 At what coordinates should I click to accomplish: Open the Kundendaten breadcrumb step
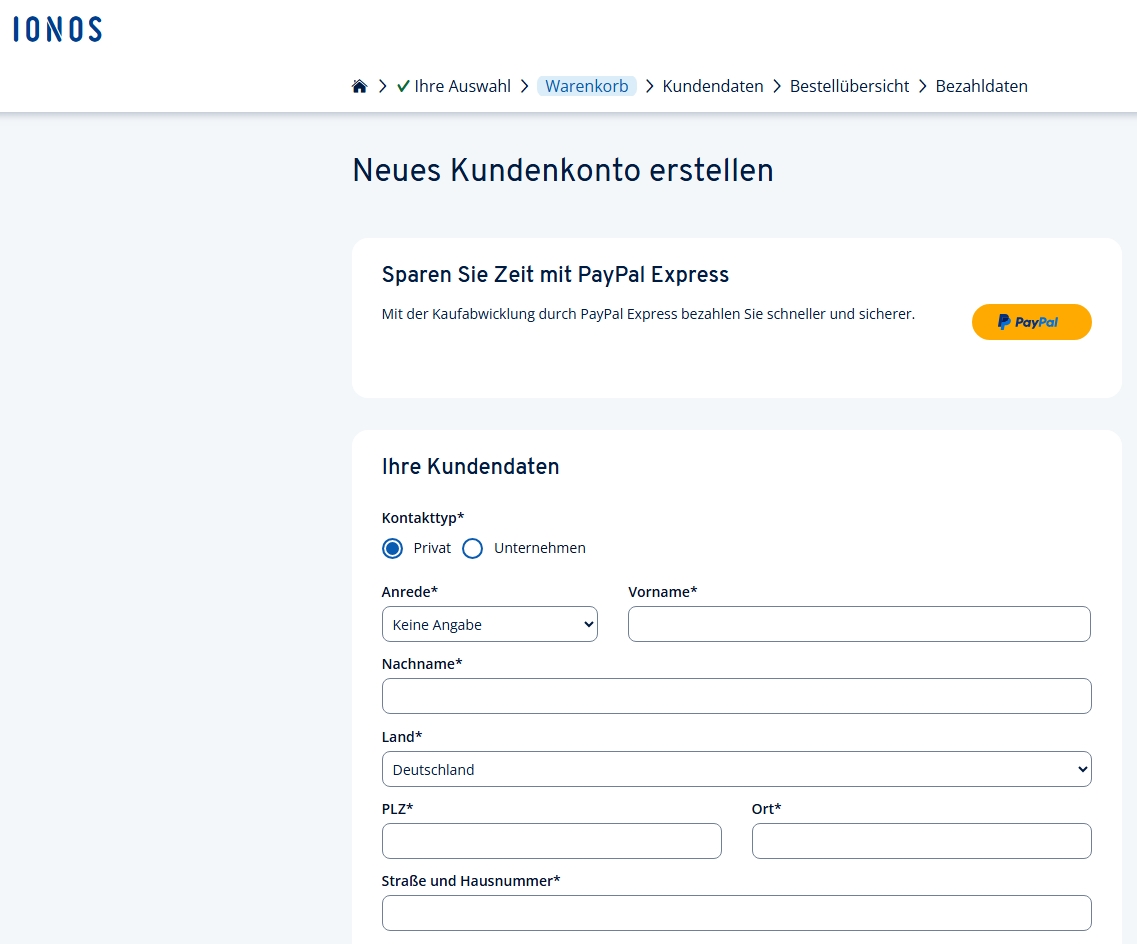[713, 86]
